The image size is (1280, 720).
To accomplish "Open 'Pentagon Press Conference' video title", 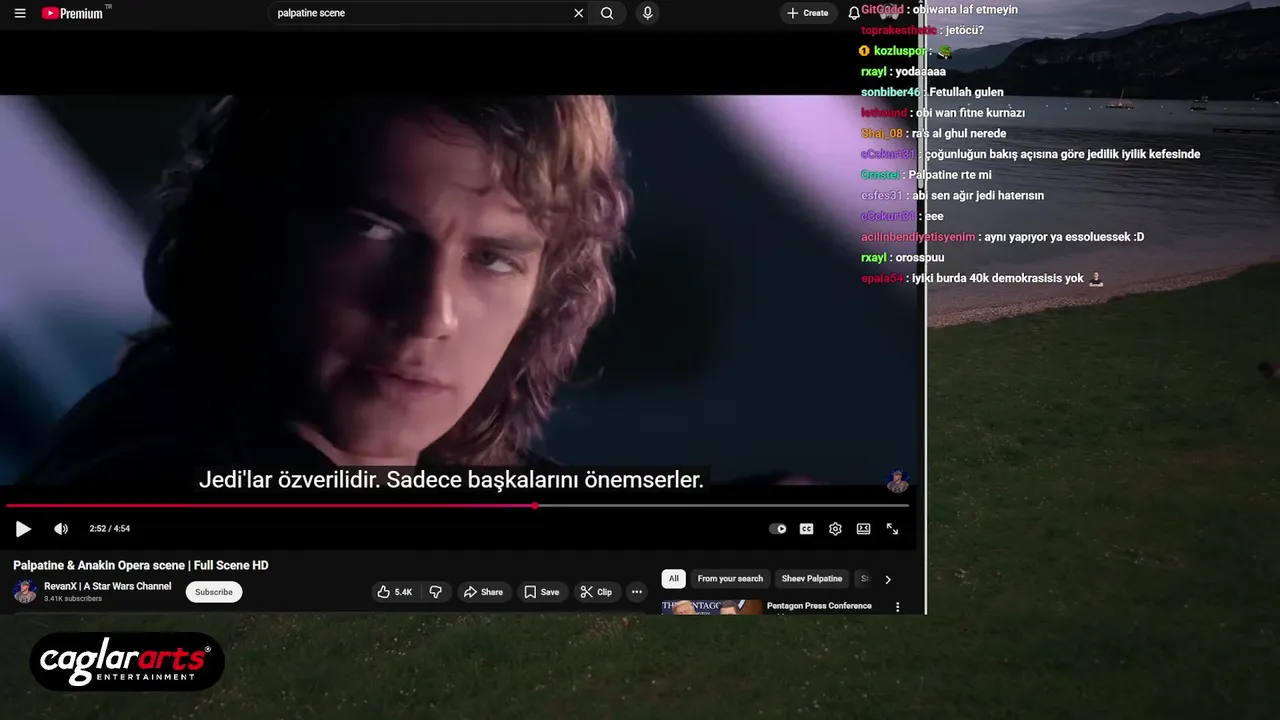I will (x=819, y=606).
